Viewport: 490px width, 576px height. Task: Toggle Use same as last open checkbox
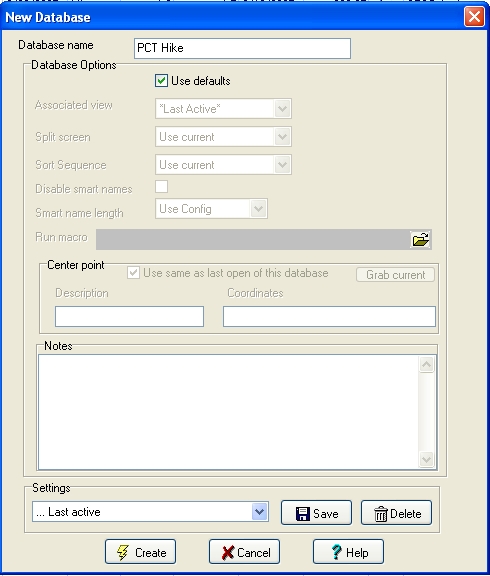click(x=133, y=273)
